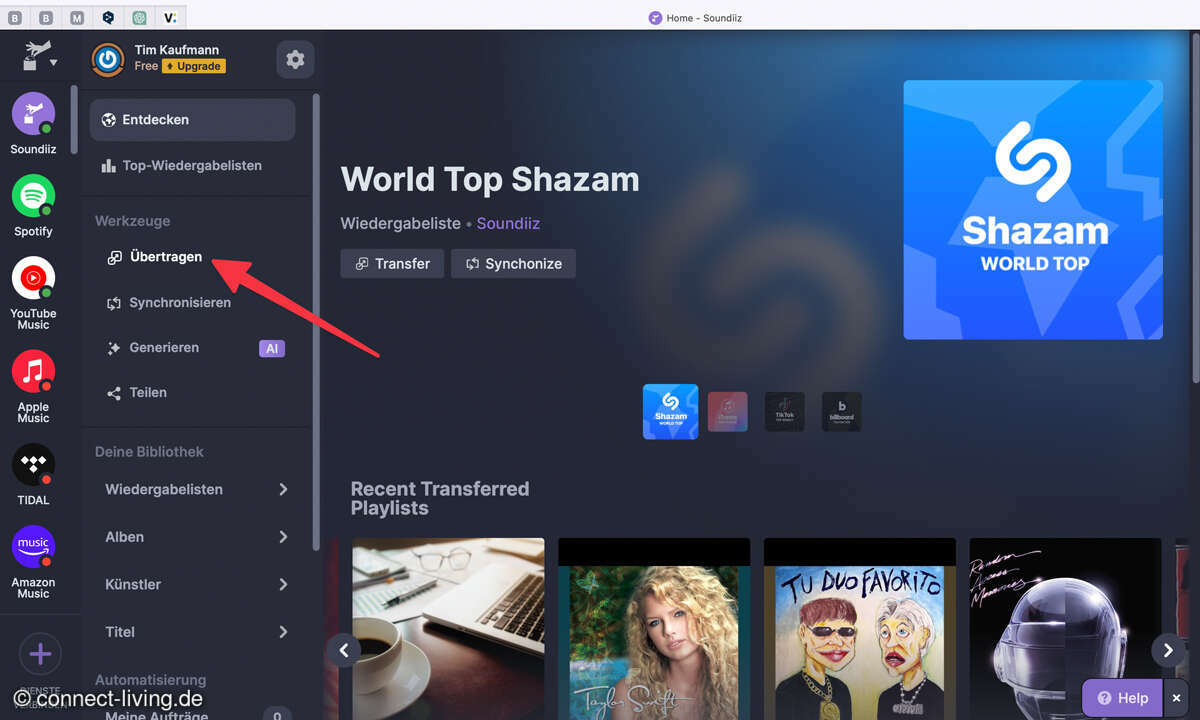
Task: Open the Spotify service icon
Action: (x=33, y=196)
